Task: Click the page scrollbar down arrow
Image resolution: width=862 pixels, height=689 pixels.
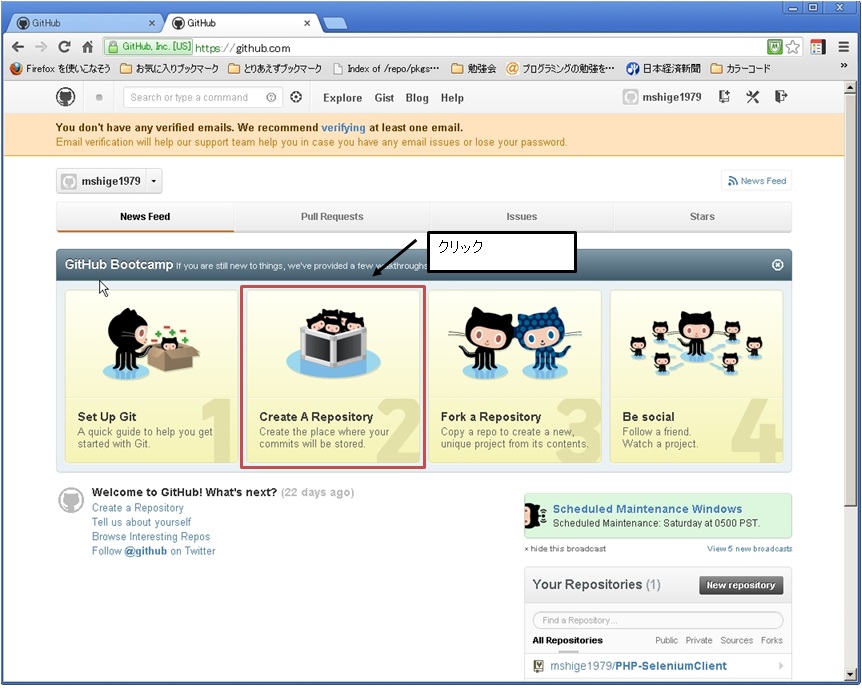Action: coord(850,674)
